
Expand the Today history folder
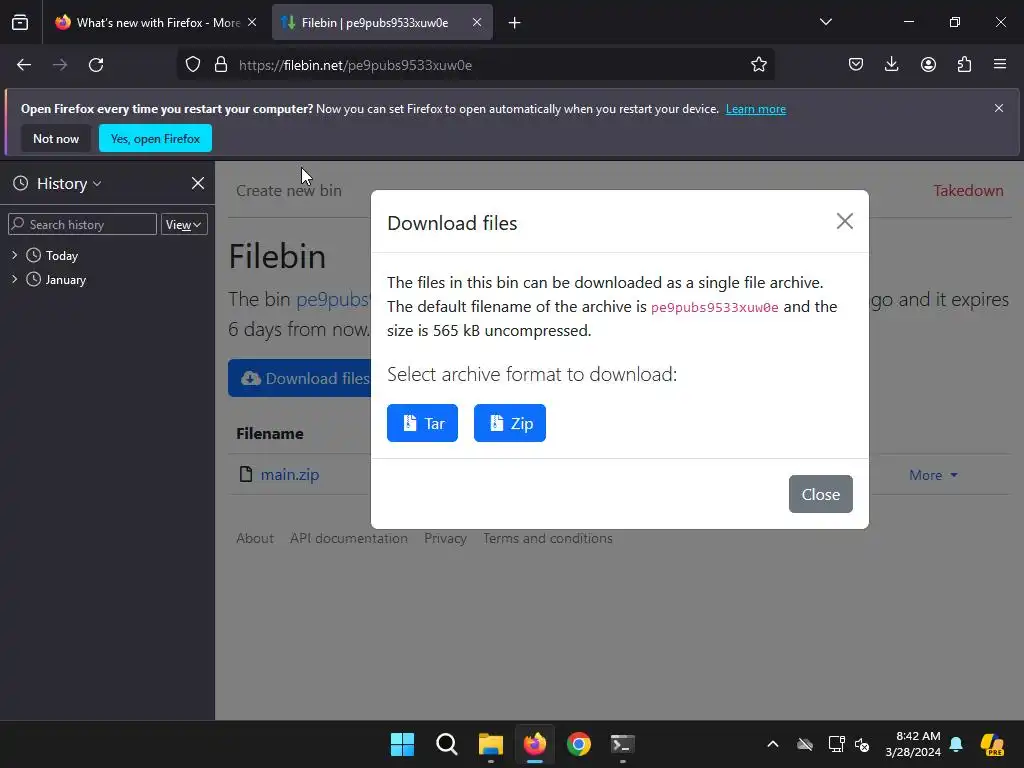[14, 255]
